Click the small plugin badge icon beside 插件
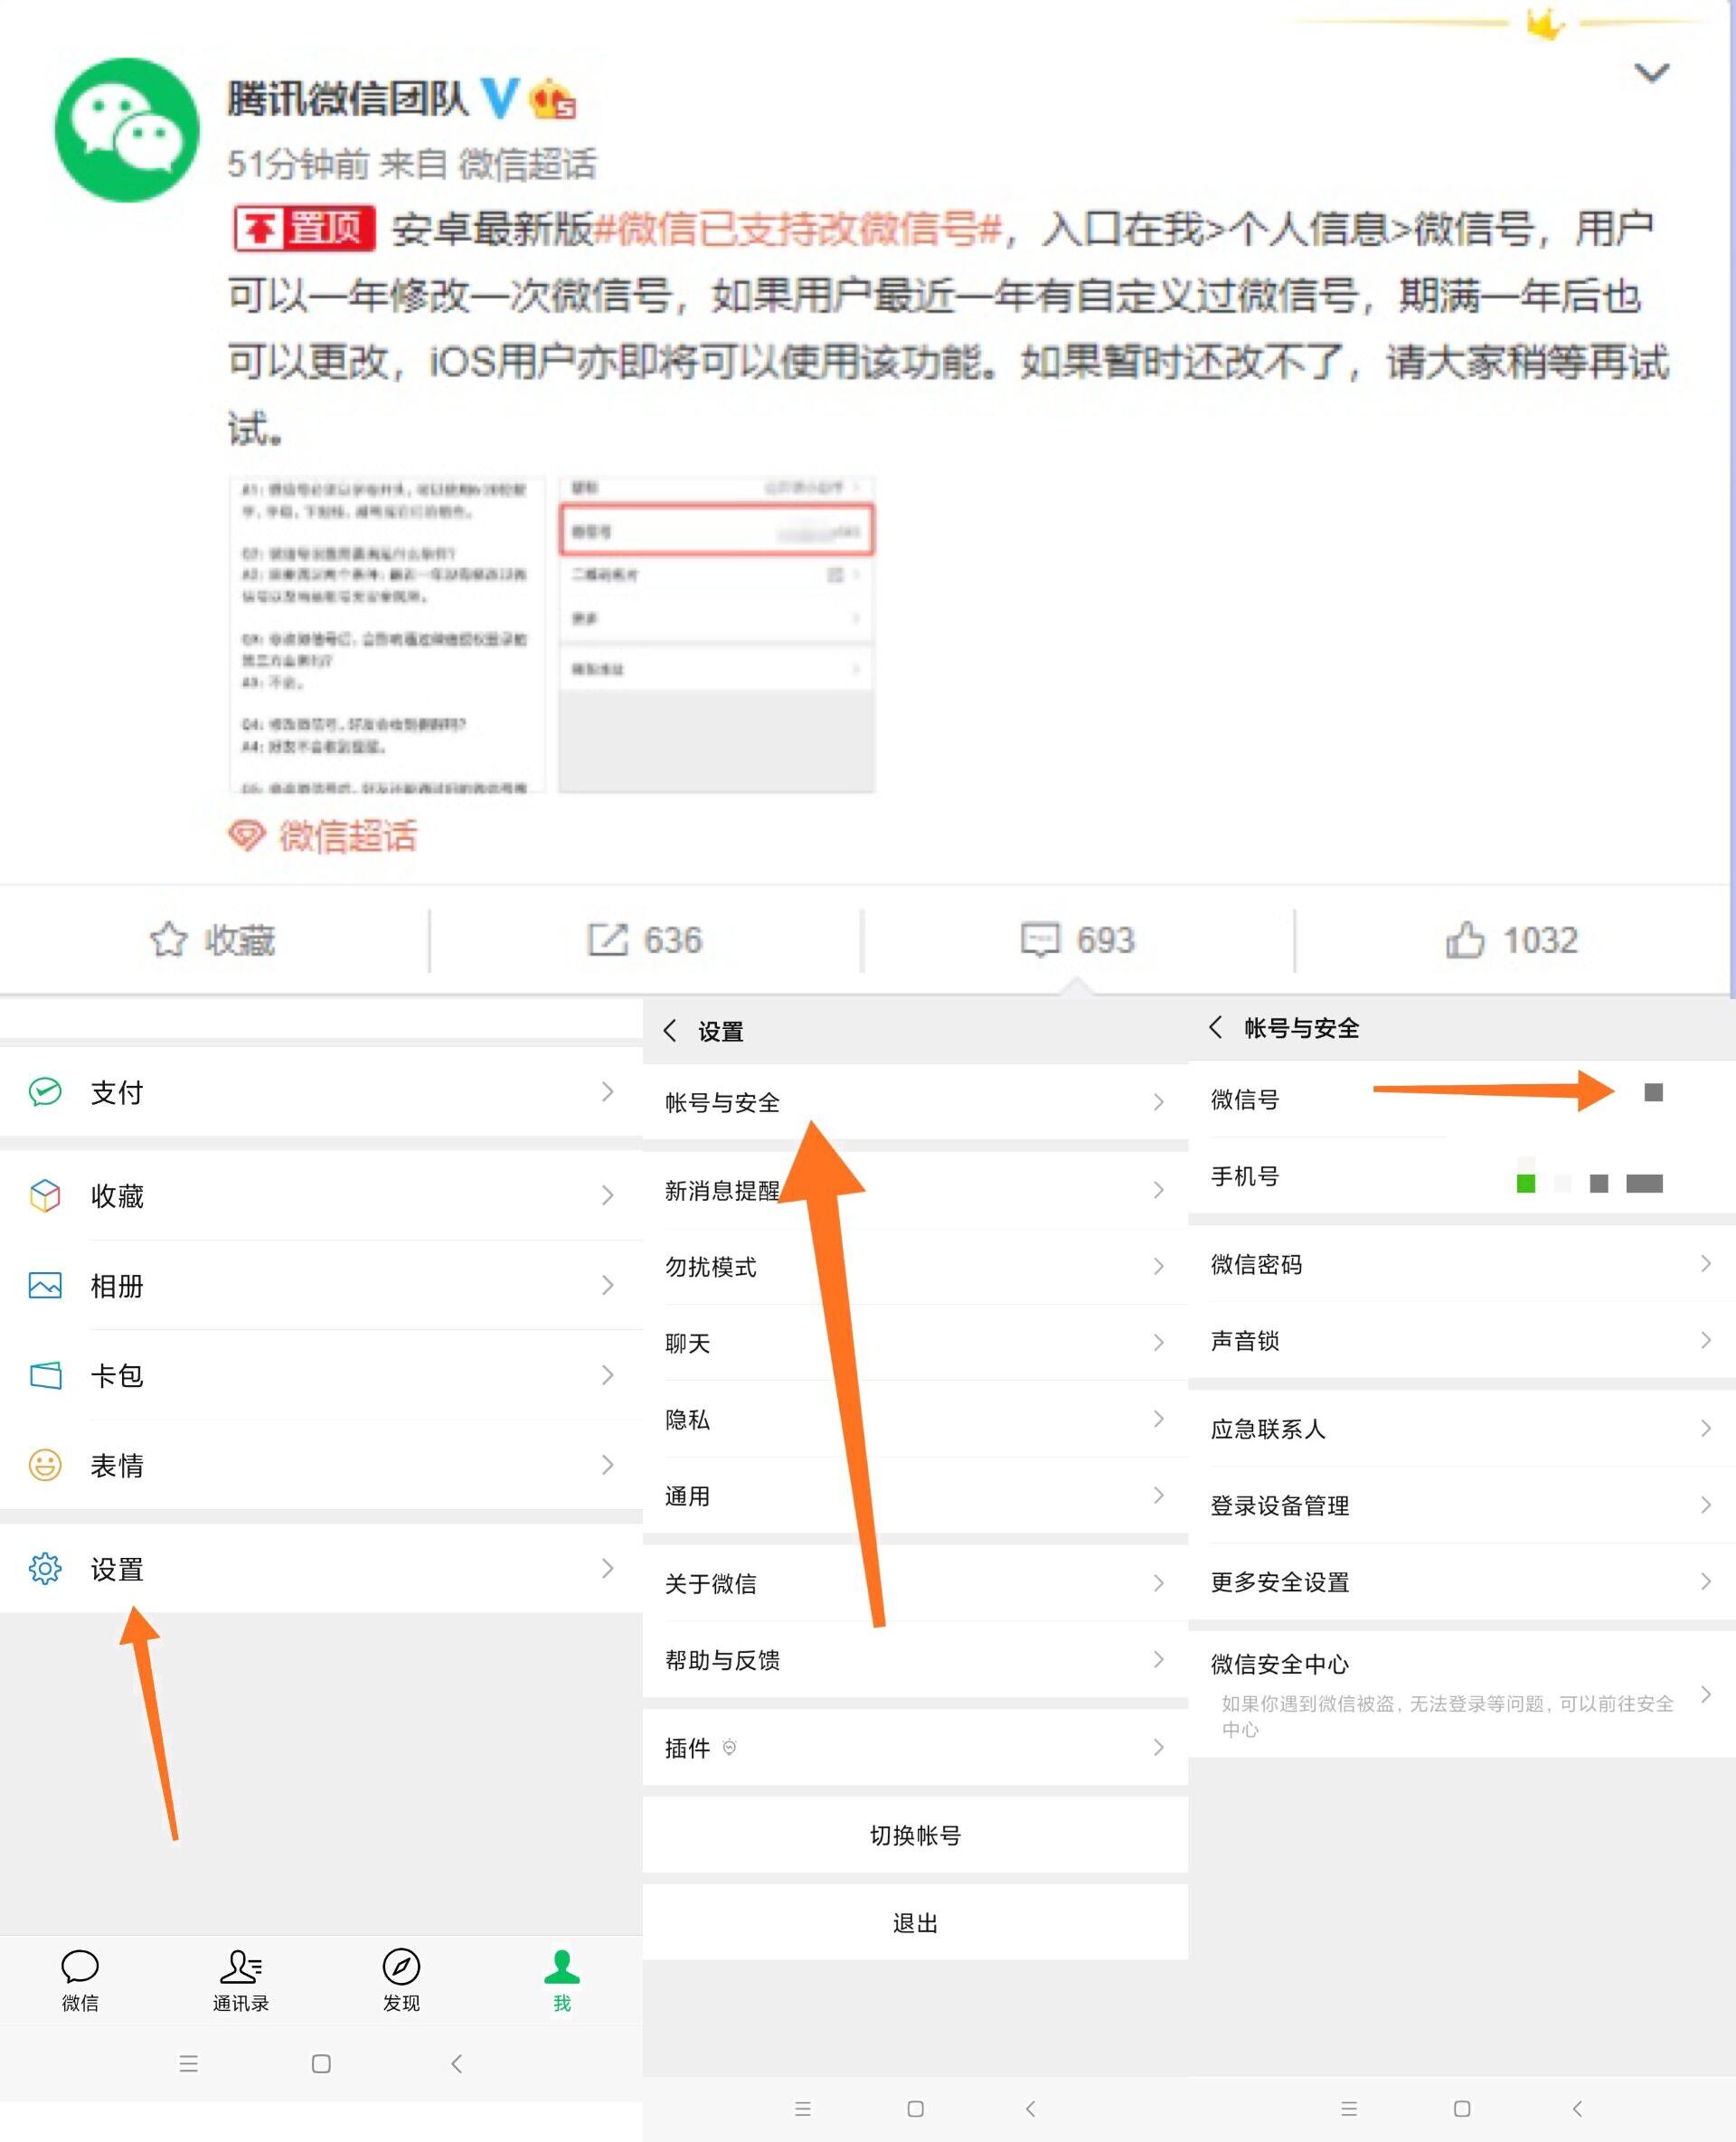This screenshot has width=1736, height=2142. (x=729, y=1747)
